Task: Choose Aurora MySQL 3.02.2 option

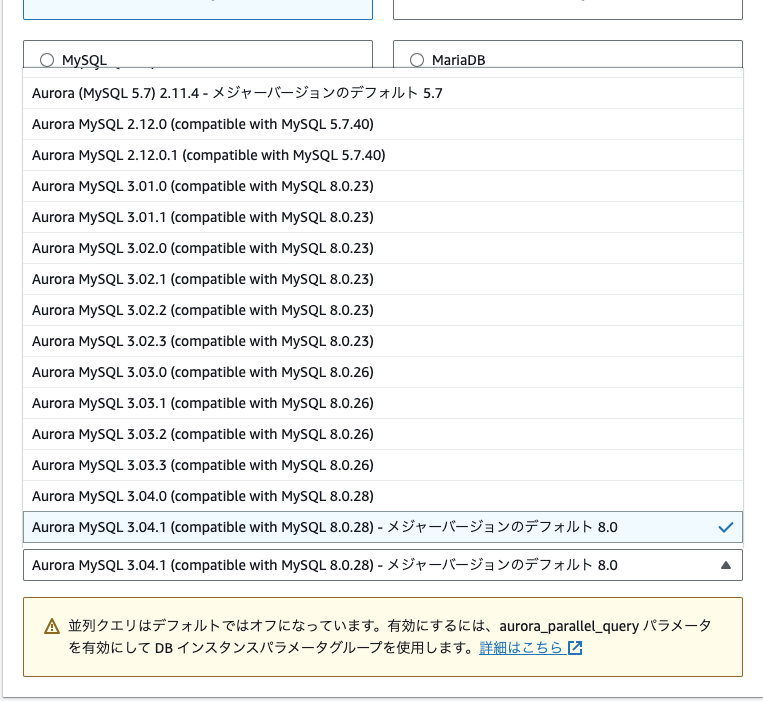Action: (x=383, y=310)
